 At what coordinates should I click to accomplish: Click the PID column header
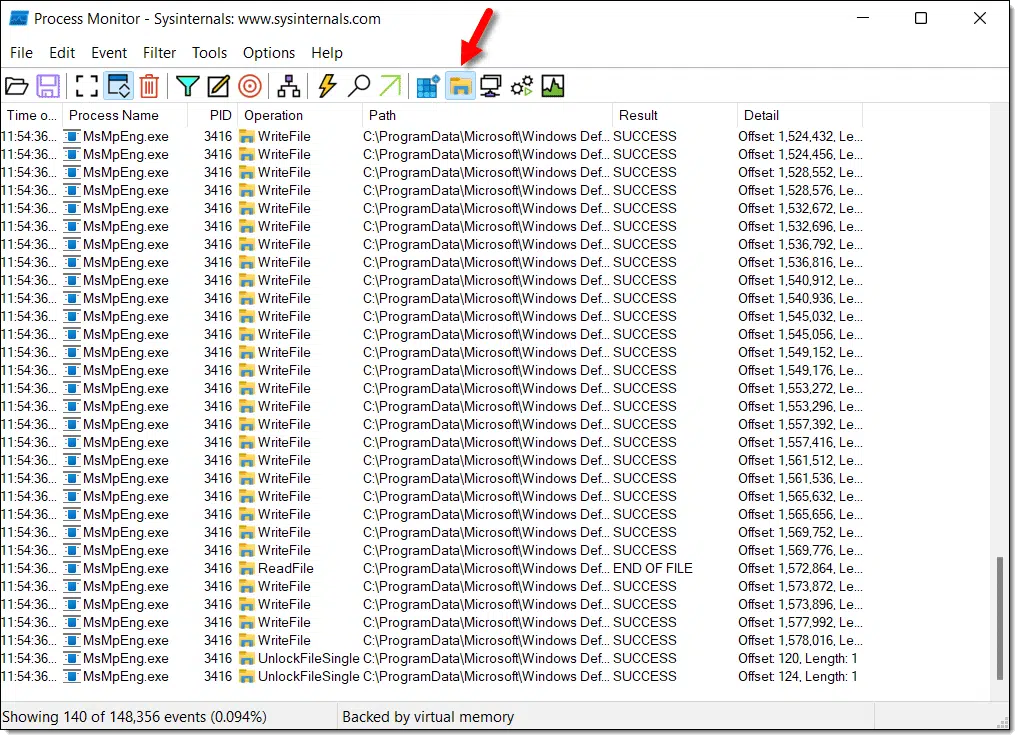pos(213,115)
